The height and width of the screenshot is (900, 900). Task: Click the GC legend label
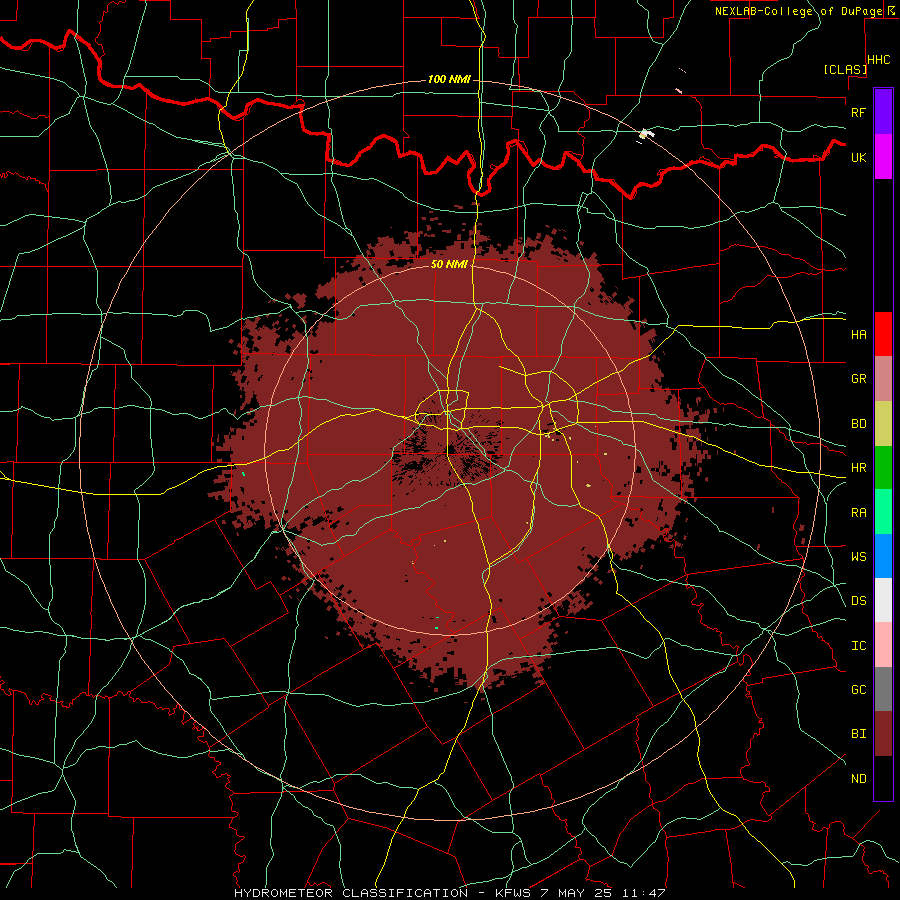[x=858, y=690]
